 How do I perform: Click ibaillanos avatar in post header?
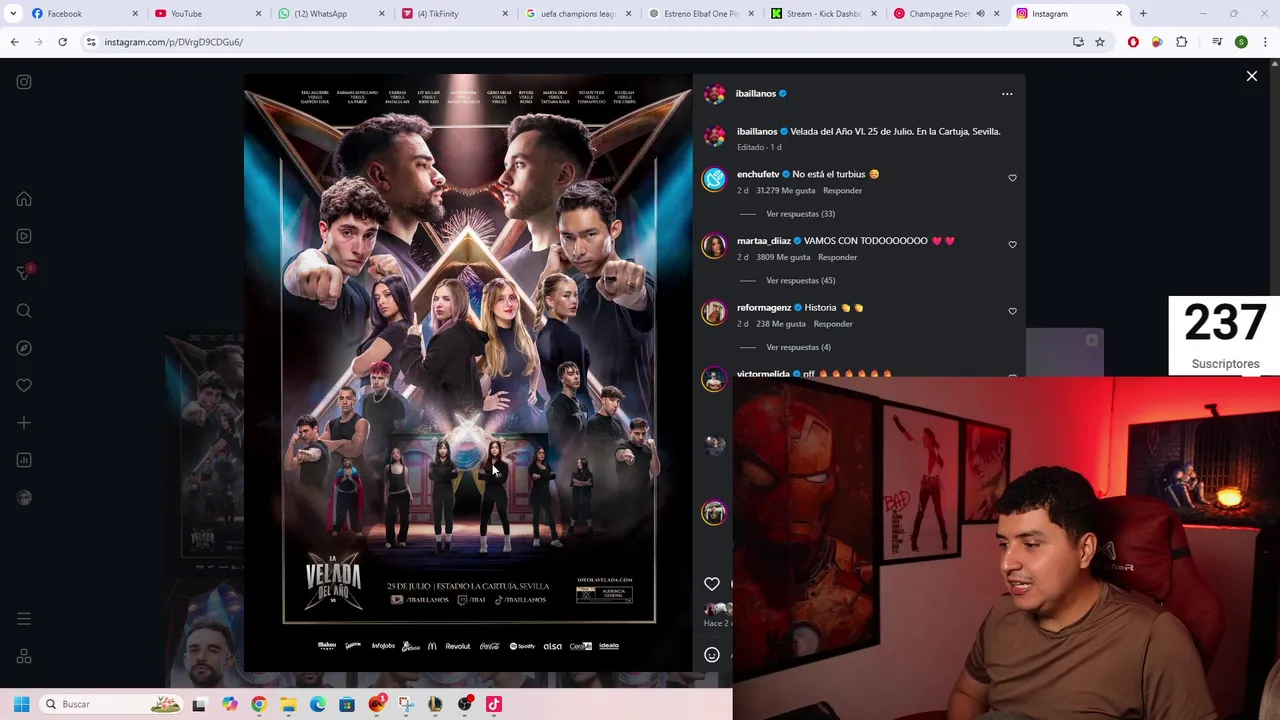714,94
